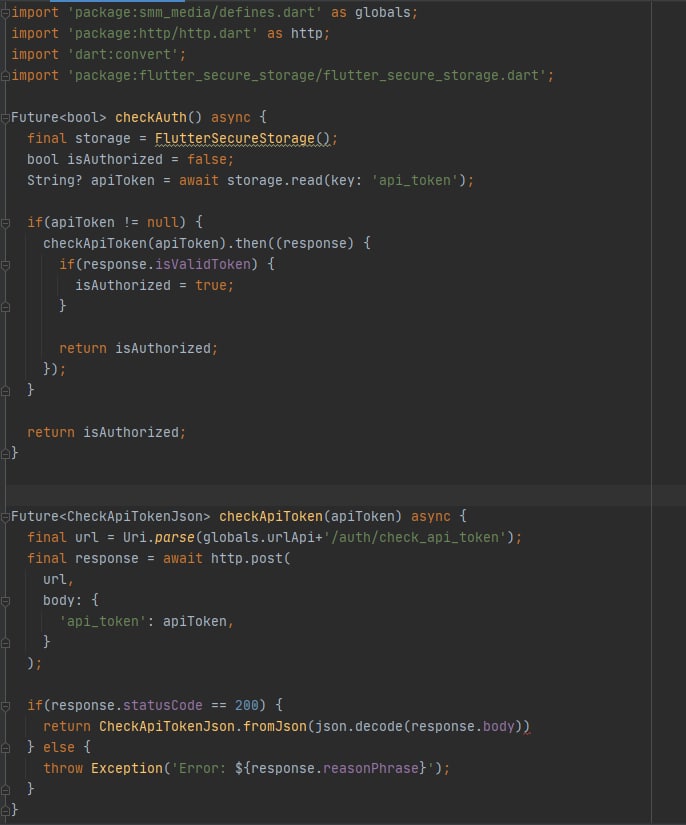Click the url, argument line under http.post
The height and width of the screenshot is (825, 686).
58,579
